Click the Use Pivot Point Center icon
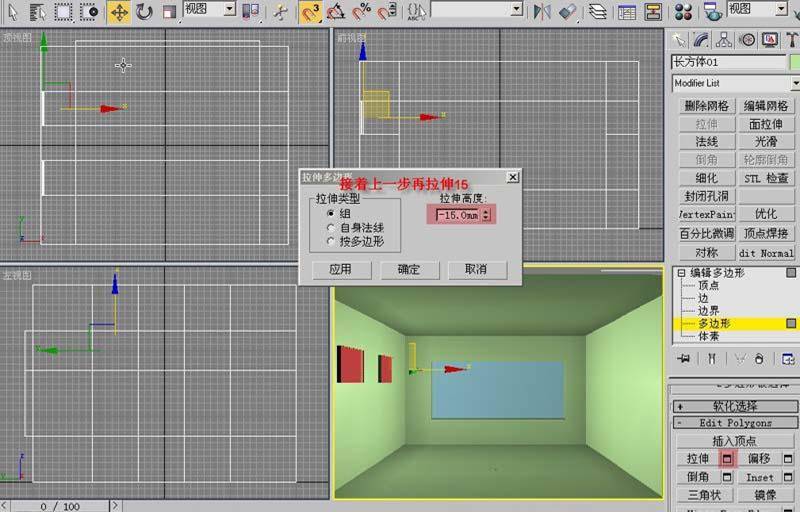The image size is (800, 512). pyautogui.click(x=251, y=11)
